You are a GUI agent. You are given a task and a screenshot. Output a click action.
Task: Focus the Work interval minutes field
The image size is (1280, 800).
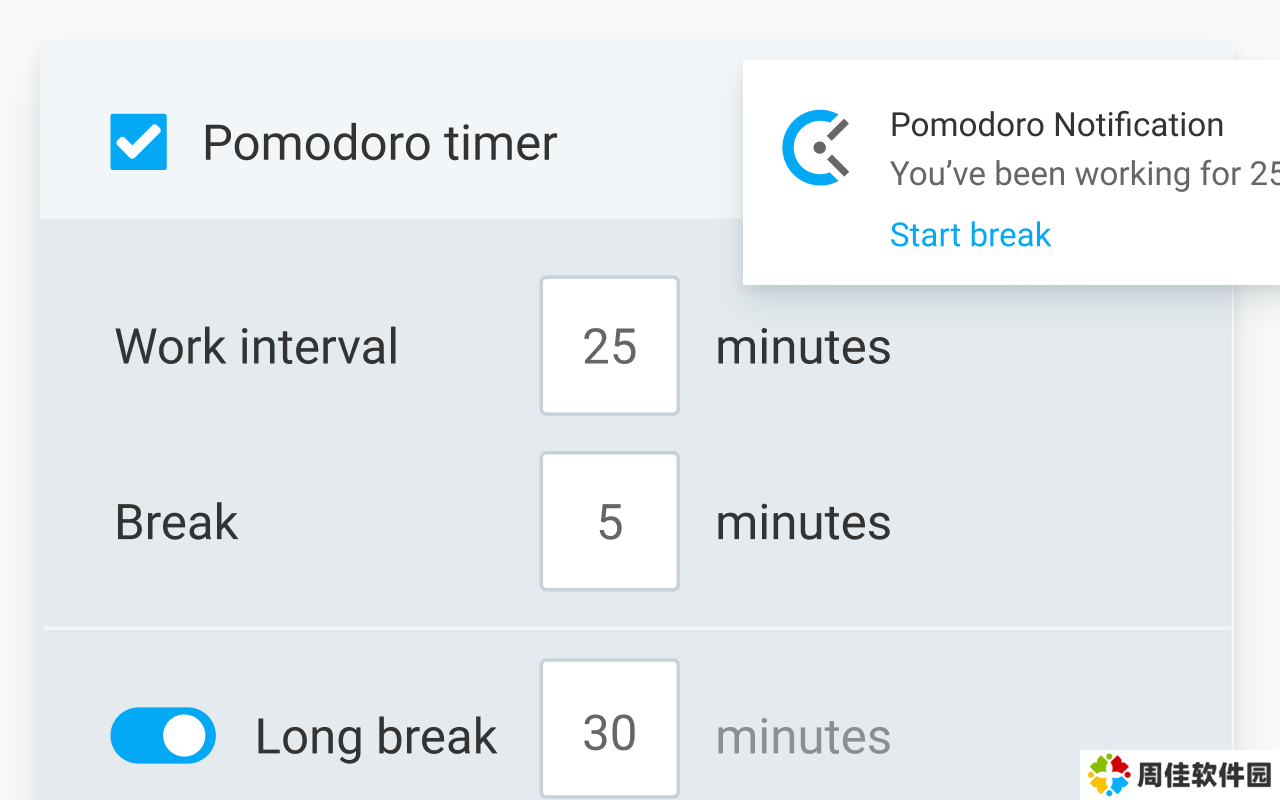click(x=610, y=346)
